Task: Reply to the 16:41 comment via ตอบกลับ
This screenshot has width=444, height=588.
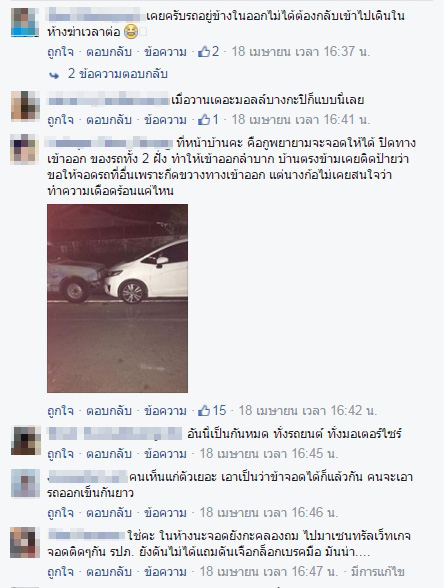Action: pyautogui.click(x=109, y=120)
